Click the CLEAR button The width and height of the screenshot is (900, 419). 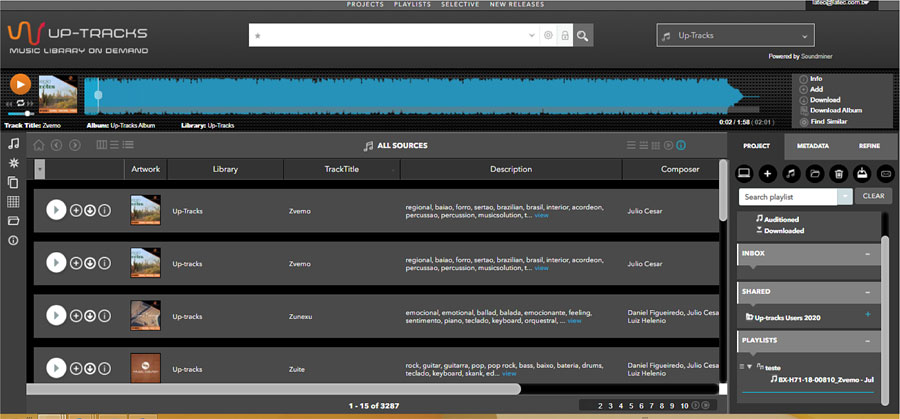point(874,196)
